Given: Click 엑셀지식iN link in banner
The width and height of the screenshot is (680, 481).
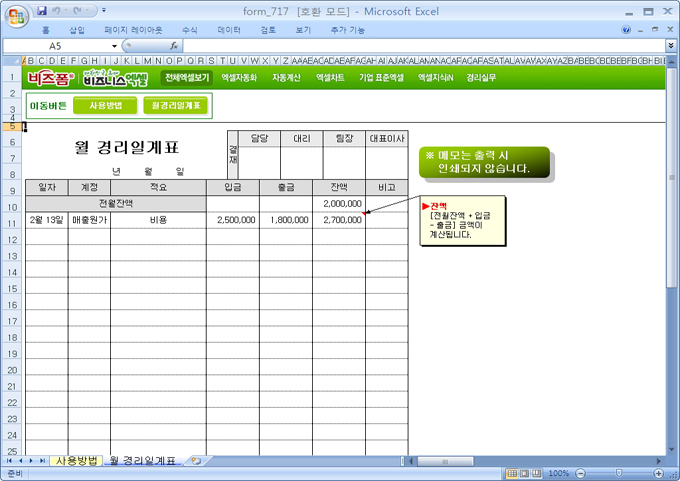Looking at the screenshot, I should coord(435,78).
